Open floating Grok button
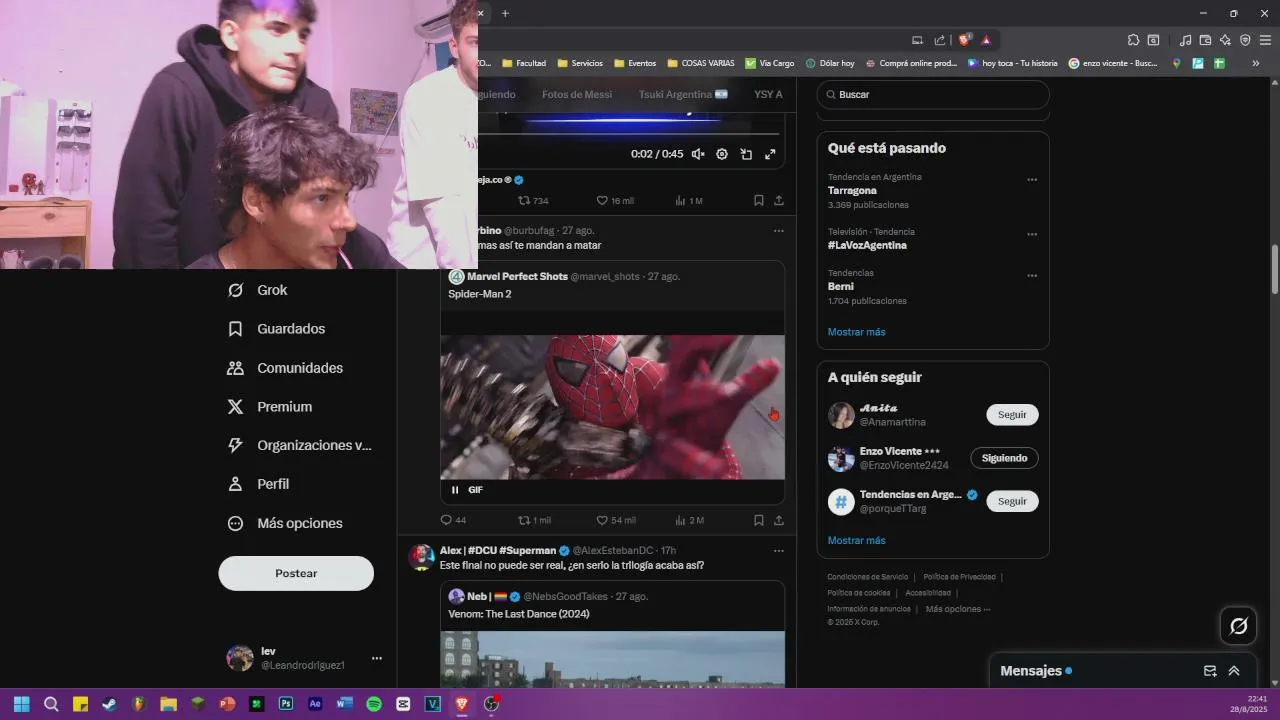 [x=1238, y=626]
